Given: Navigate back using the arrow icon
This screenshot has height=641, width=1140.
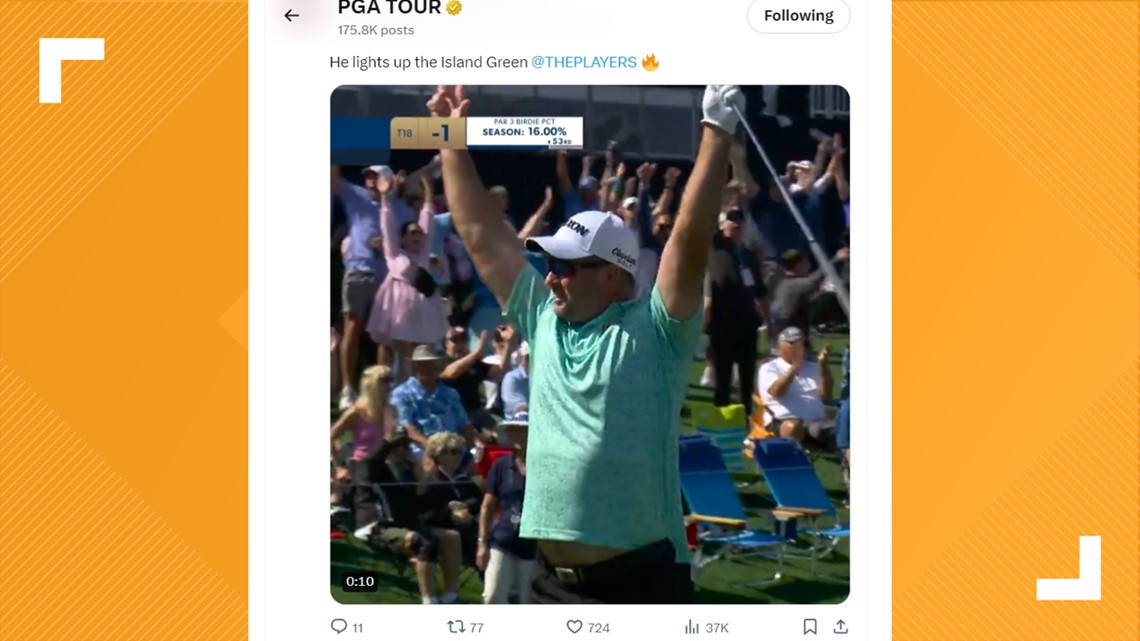Looking at the screenshot, I should (x=291, y=15).
